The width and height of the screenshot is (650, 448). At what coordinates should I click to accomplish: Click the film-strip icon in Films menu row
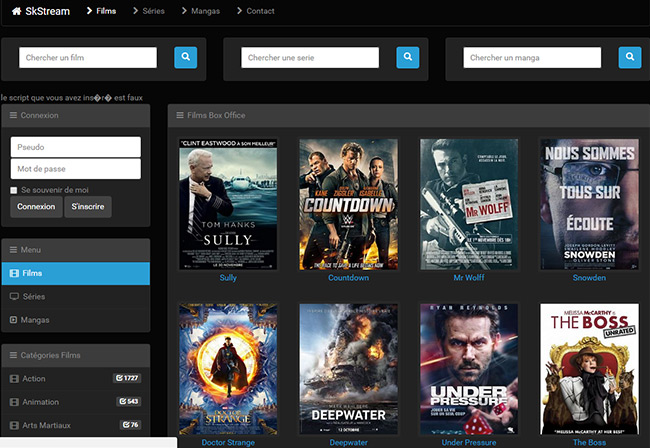tap(14, 273)
